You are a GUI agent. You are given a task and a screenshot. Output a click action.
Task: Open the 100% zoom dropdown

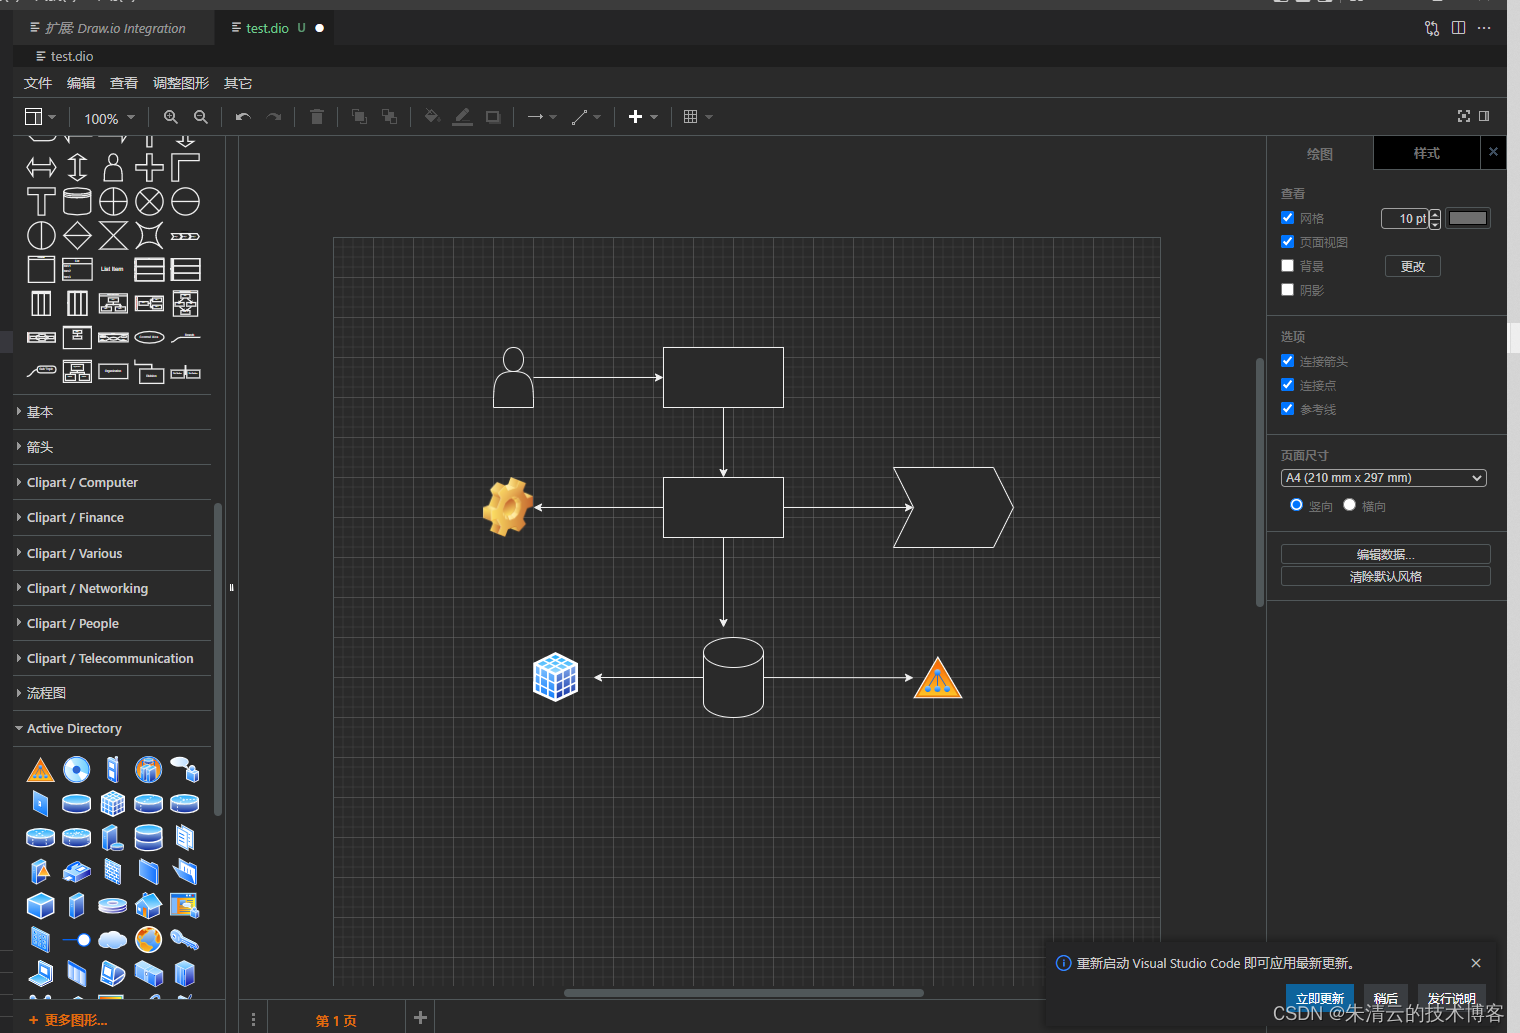coord(109,118)
